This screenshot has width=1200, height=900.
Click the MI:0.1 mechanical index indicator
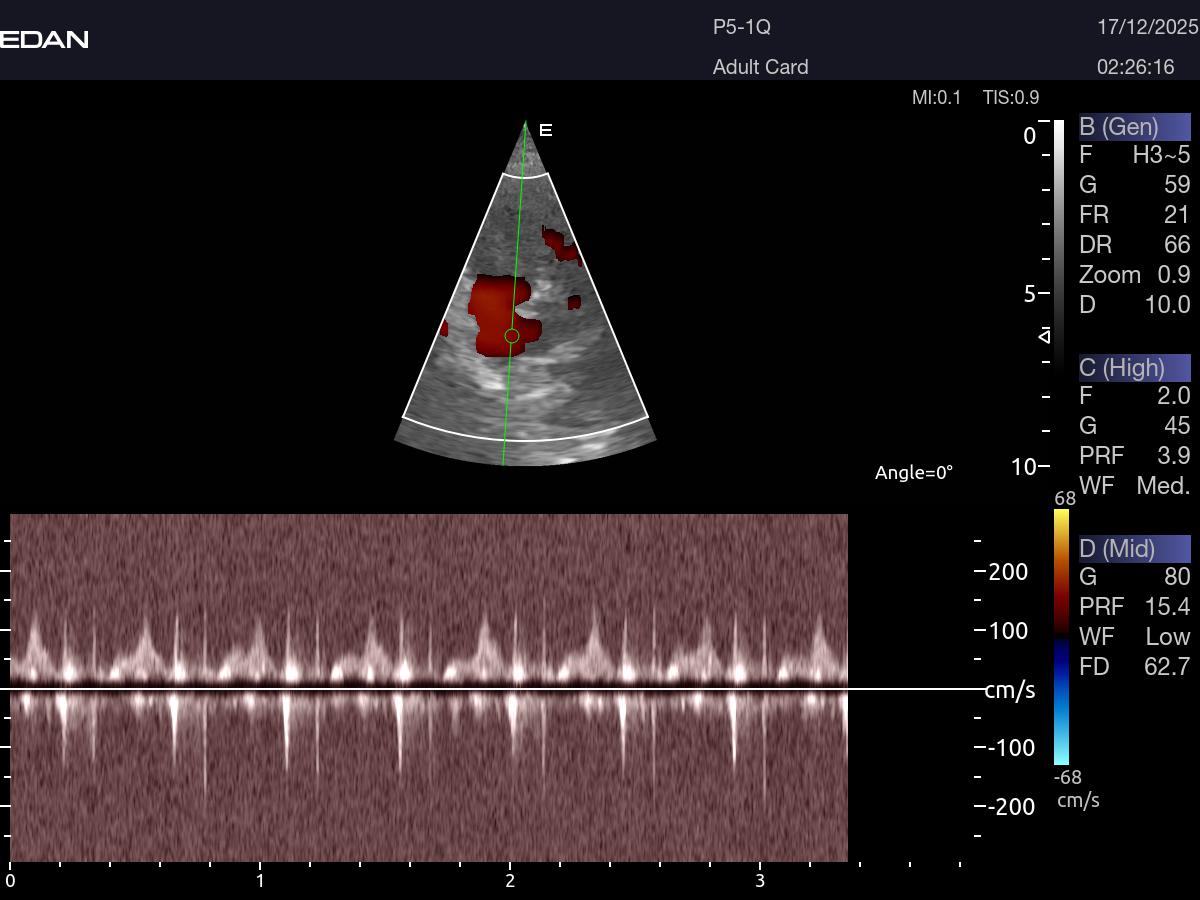pyautogui.click(x=936, y=97)
